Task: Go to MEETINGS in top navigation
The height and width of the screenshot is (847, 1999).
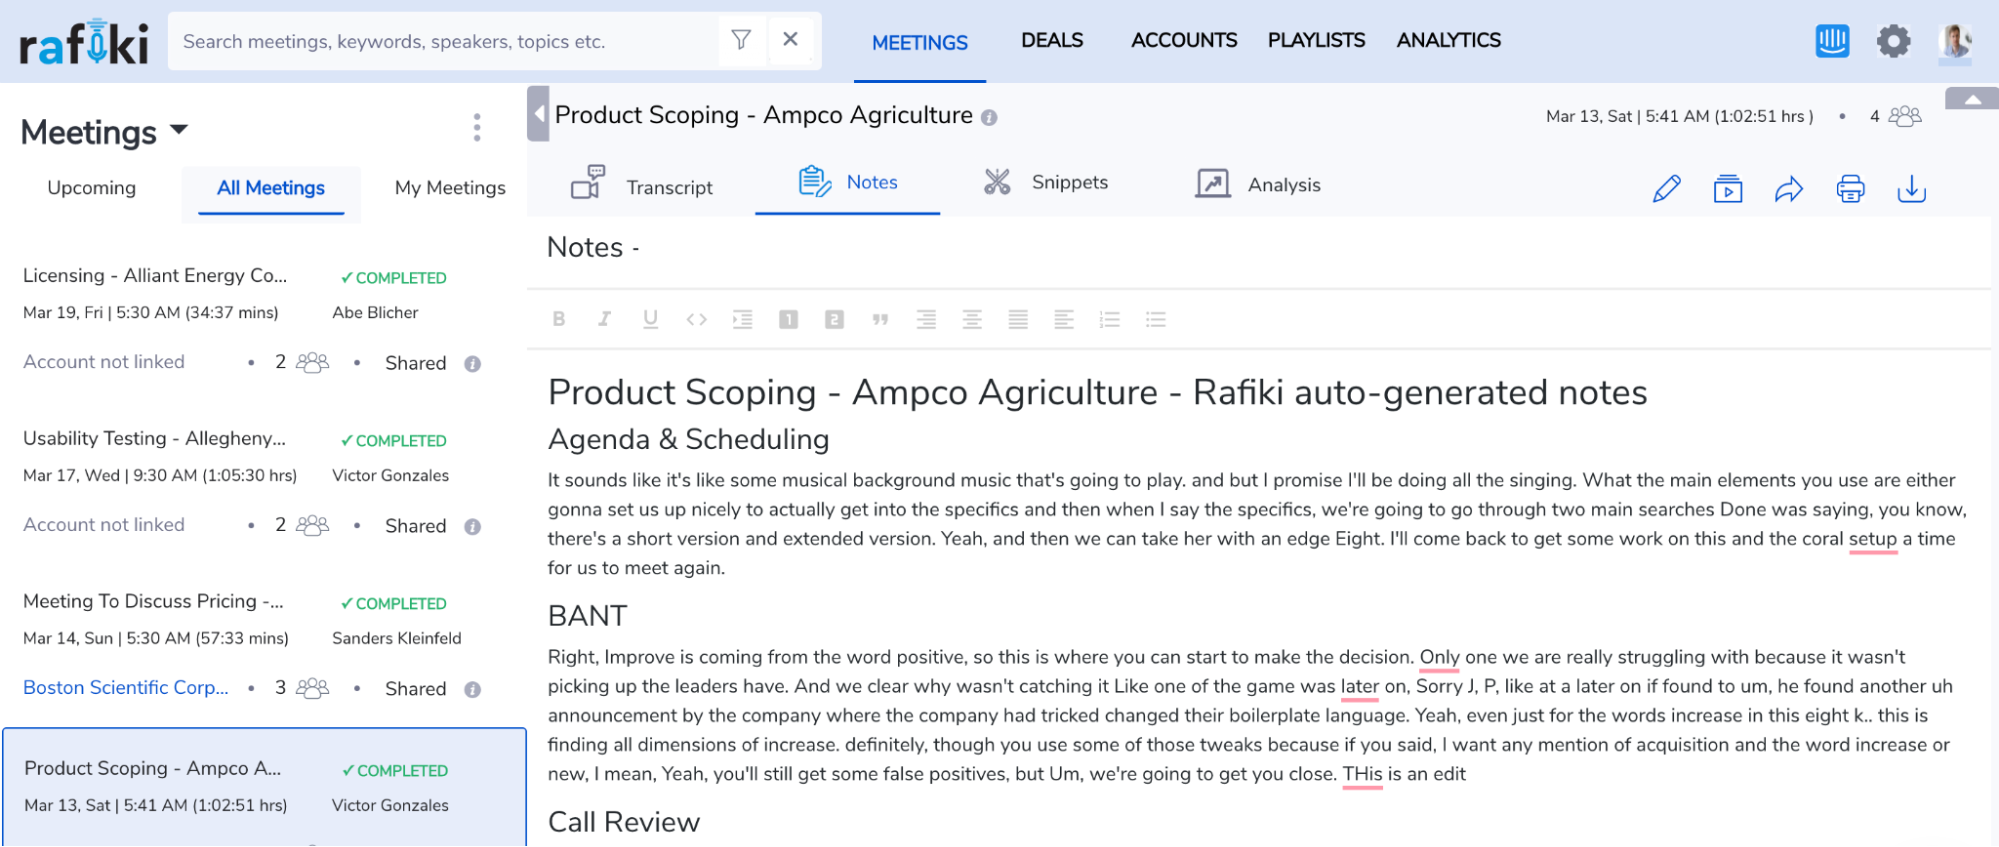Action: [920, 42]
